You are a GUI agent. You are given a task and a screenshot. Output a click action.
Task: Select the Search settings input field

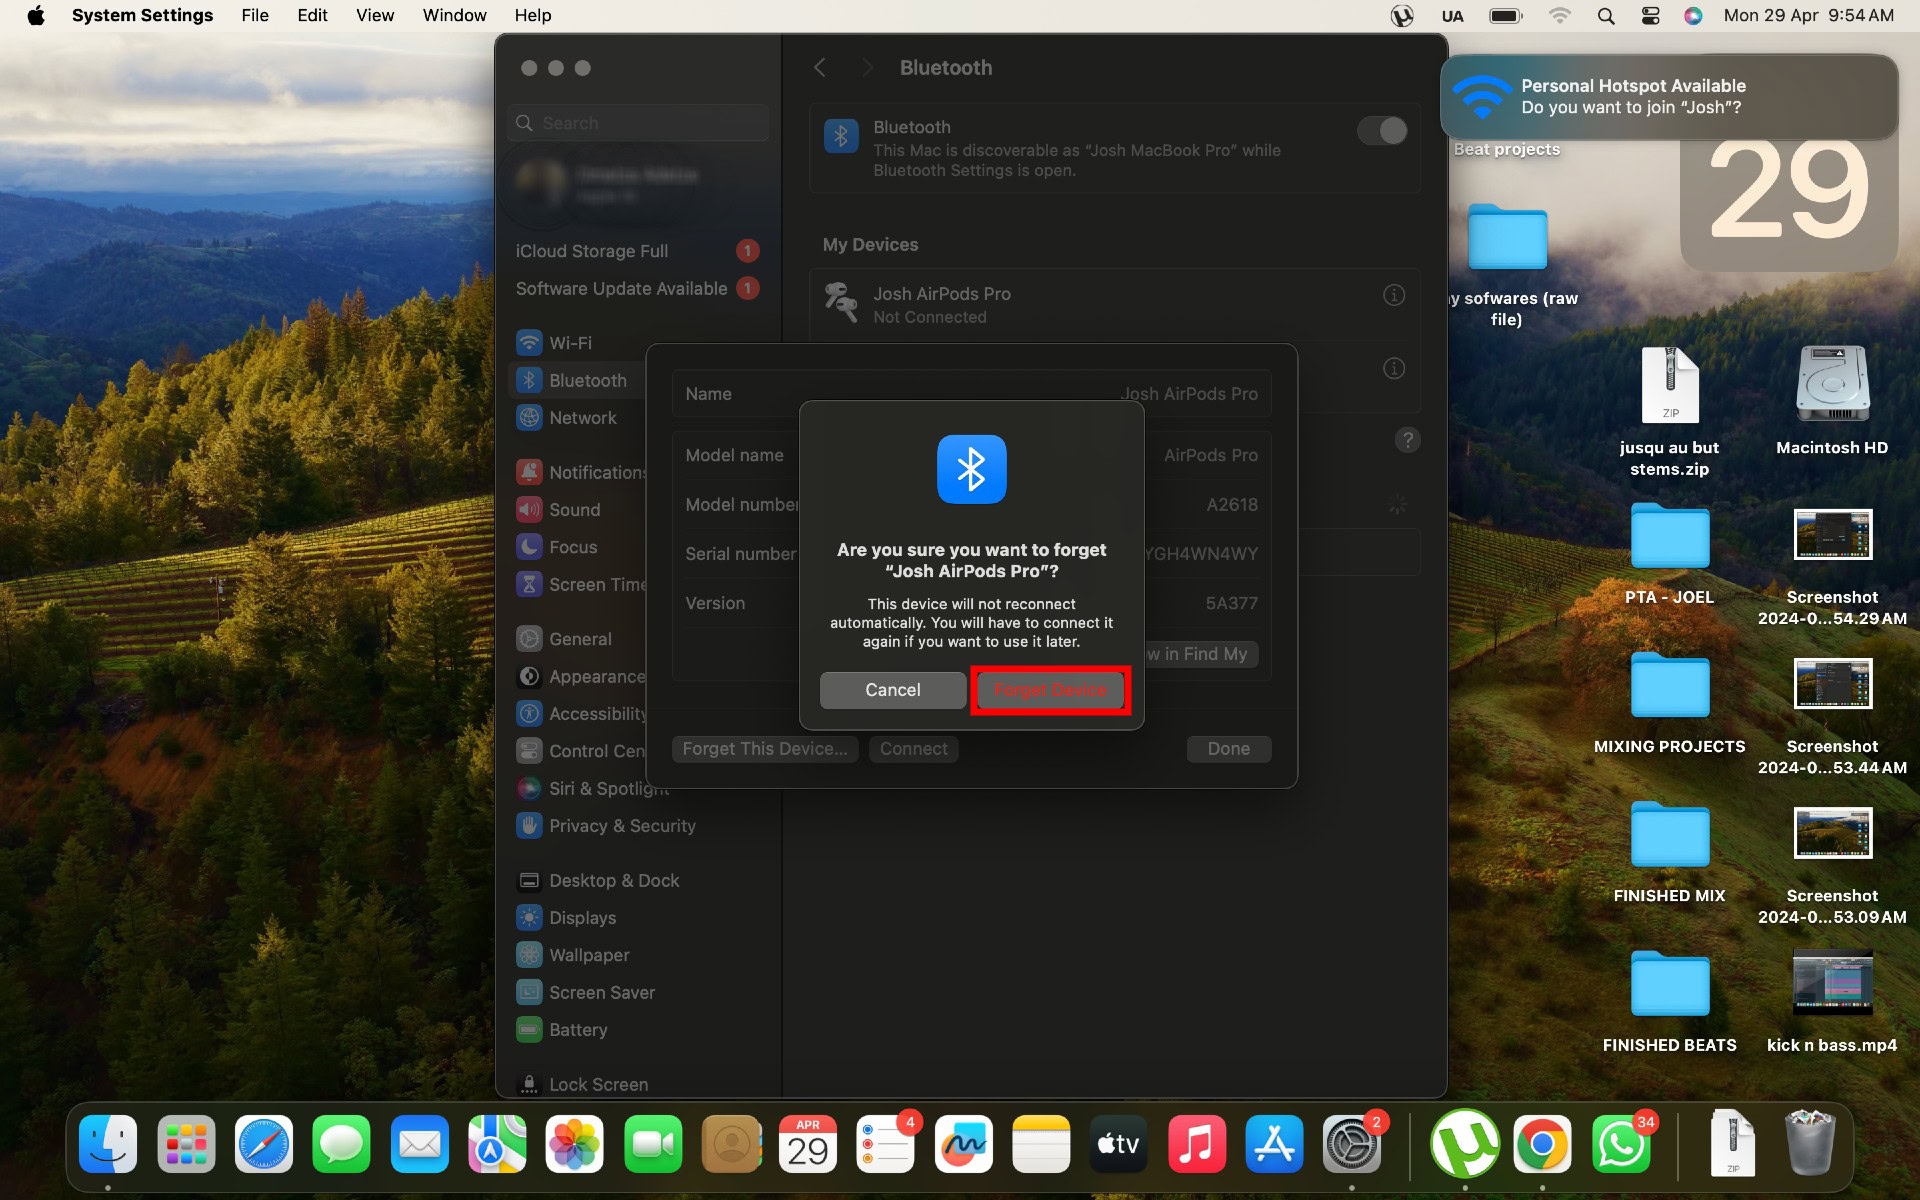tap(639, 122)
